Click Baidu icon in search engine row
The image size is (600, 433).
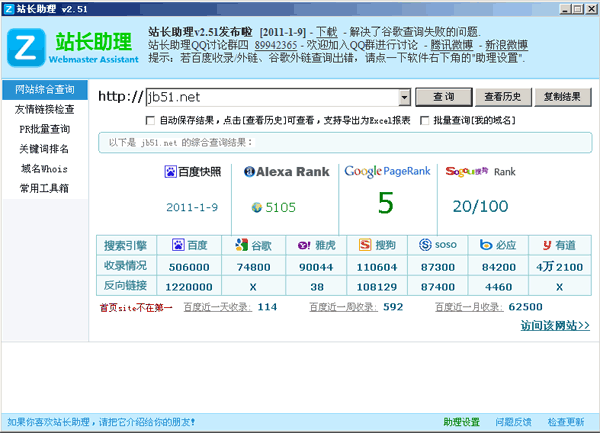point(178,245)
